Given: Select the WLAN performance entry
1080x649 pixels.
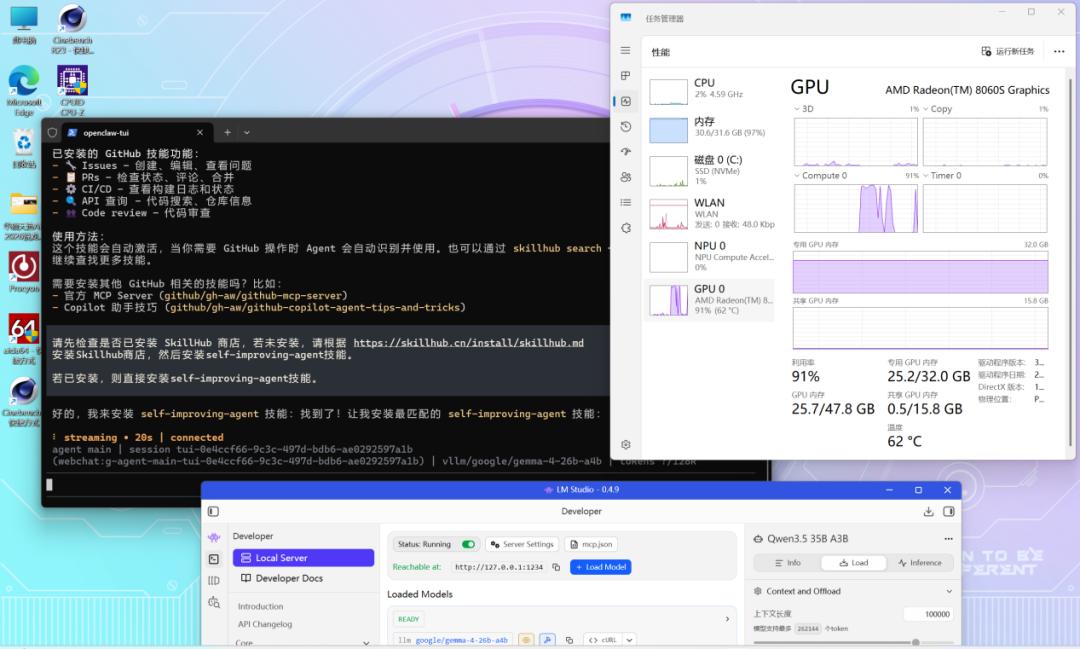Looking at the screenshot, I should point(710,213).
